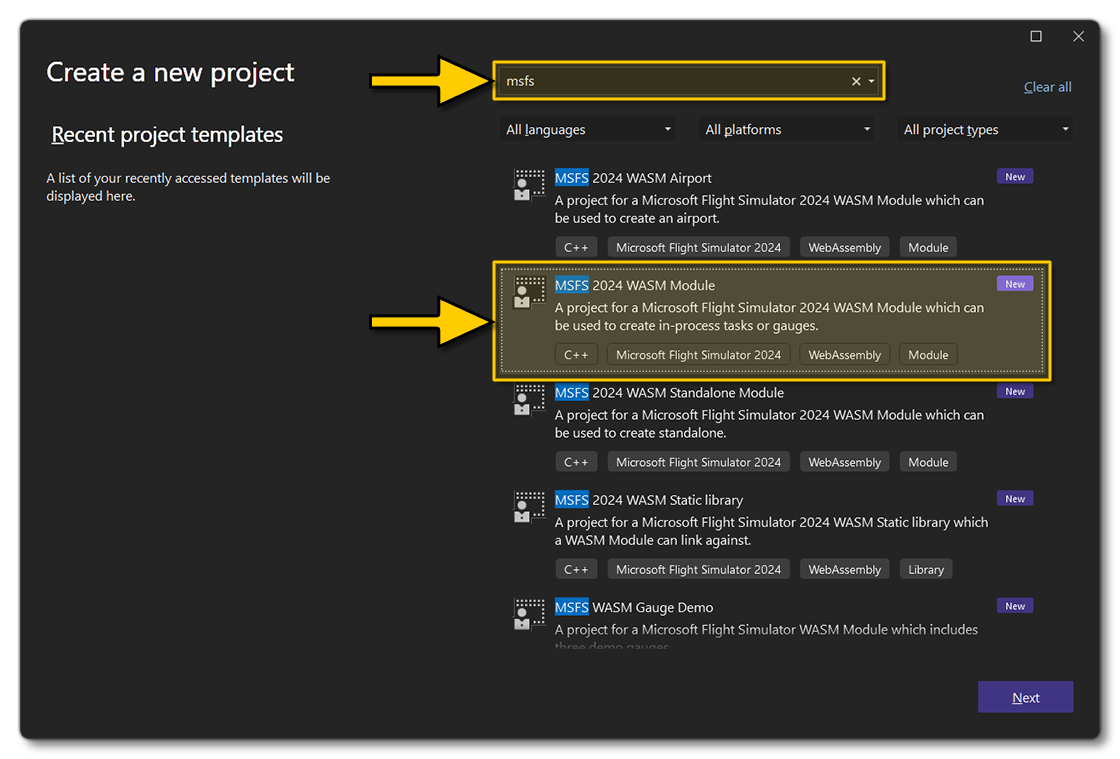Show search history dropdown arrow in search box

coord(872,82)
